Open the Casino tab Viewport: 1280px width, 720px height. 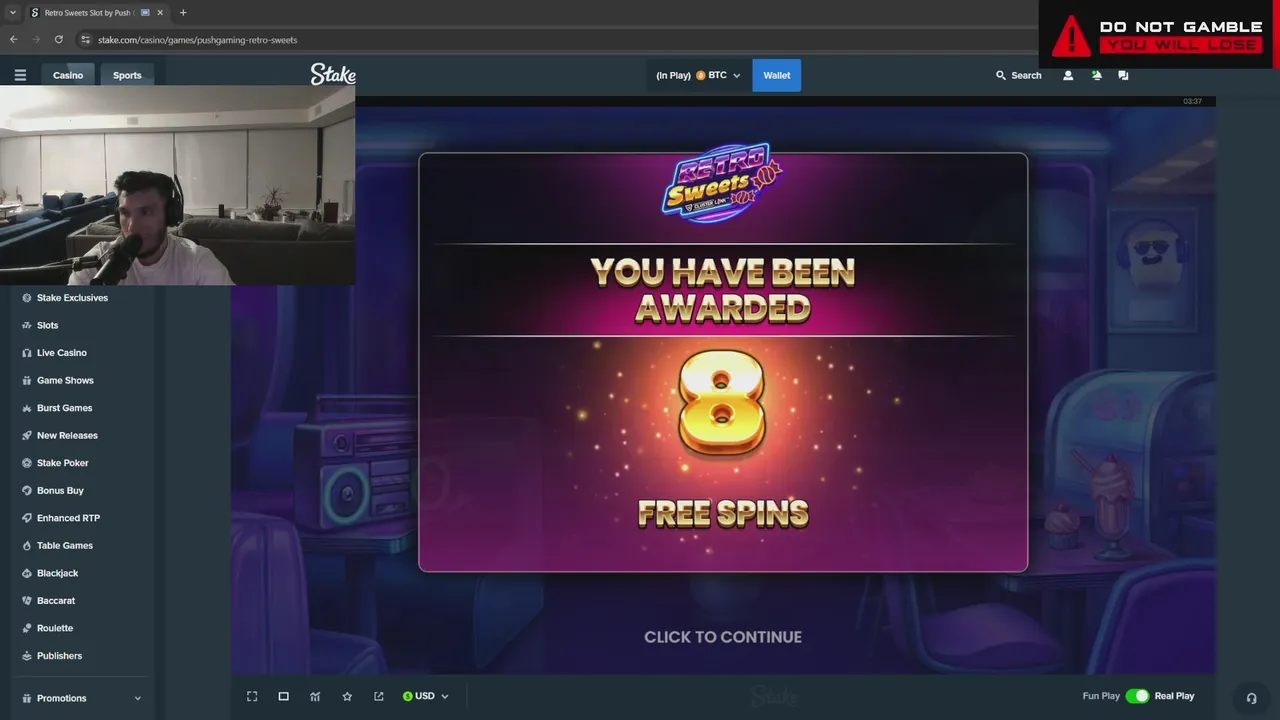coord(68,75)
